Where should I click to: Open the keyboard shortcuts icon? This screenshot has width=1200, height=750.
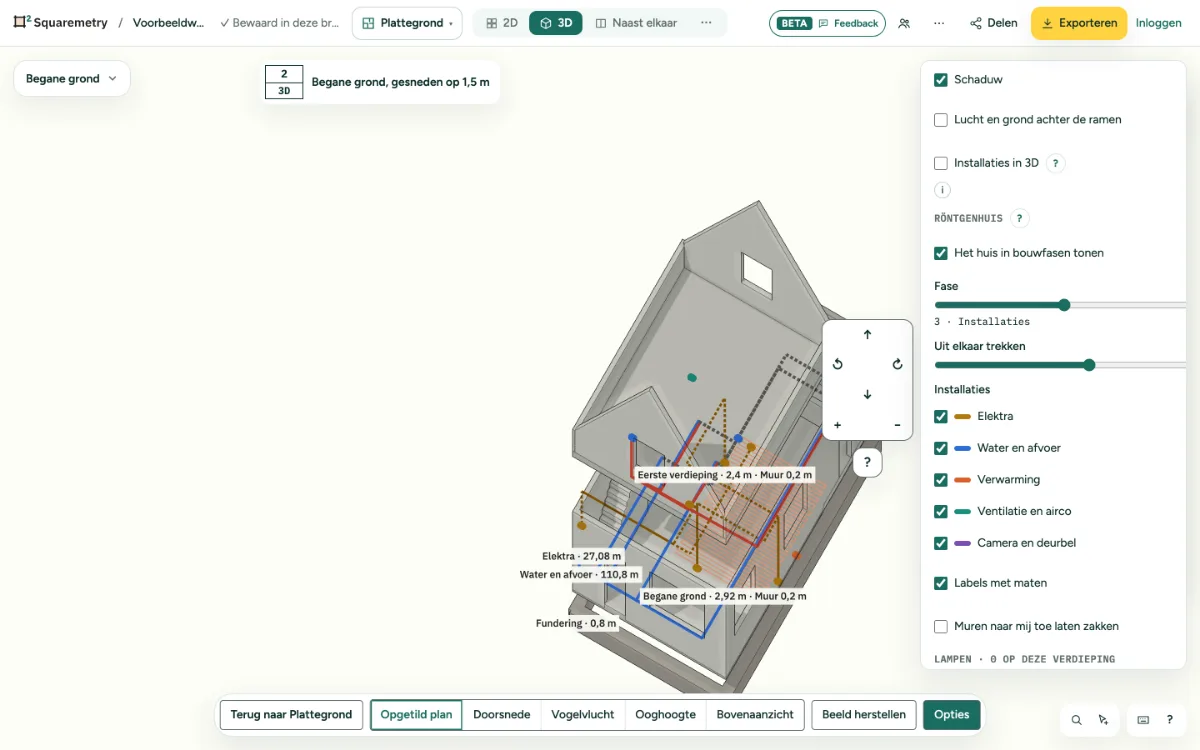1143,719
